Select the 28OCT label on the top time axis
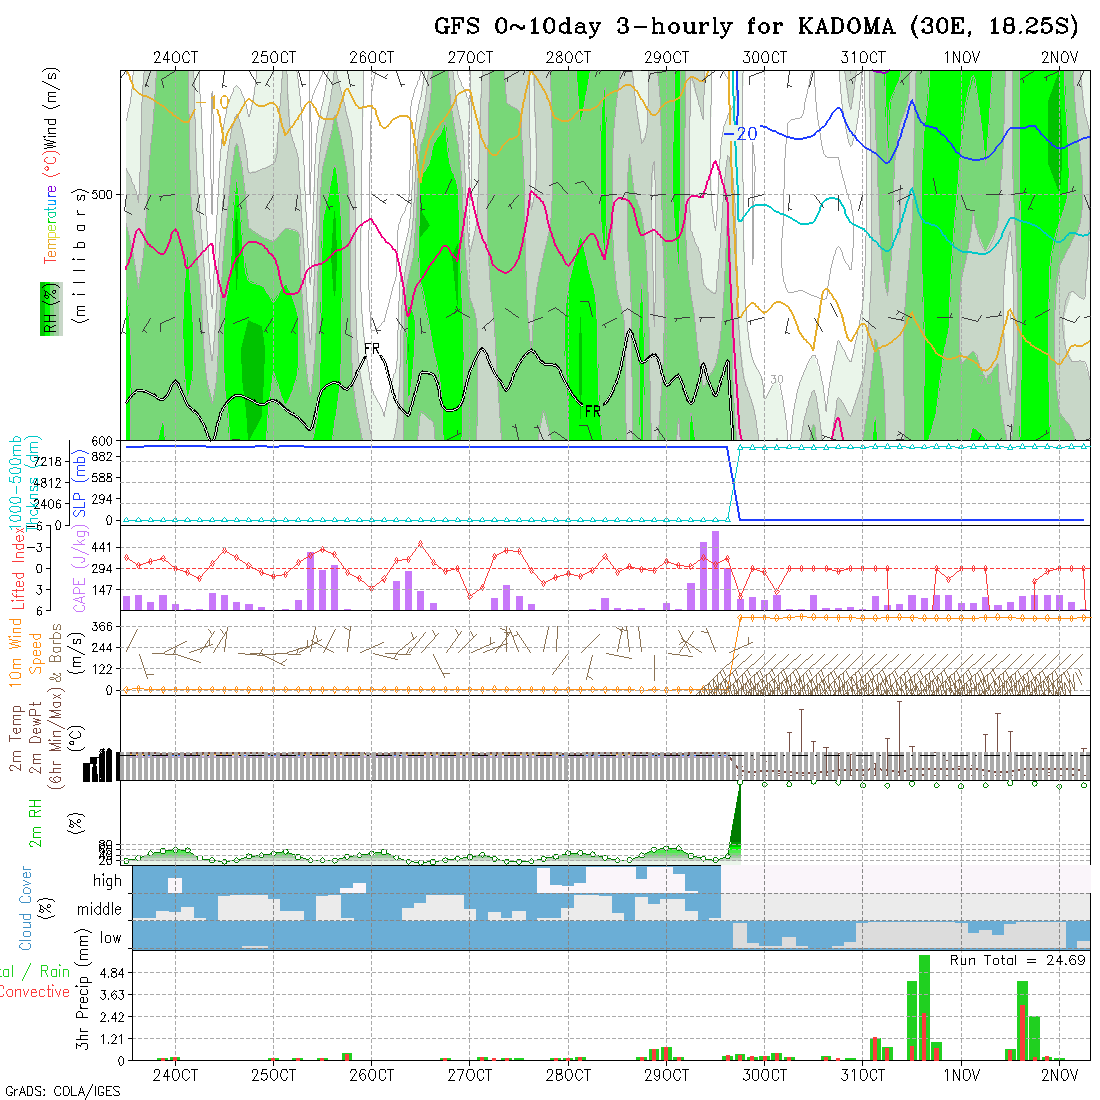The image size is (1100, 1100). pos(568,58)
